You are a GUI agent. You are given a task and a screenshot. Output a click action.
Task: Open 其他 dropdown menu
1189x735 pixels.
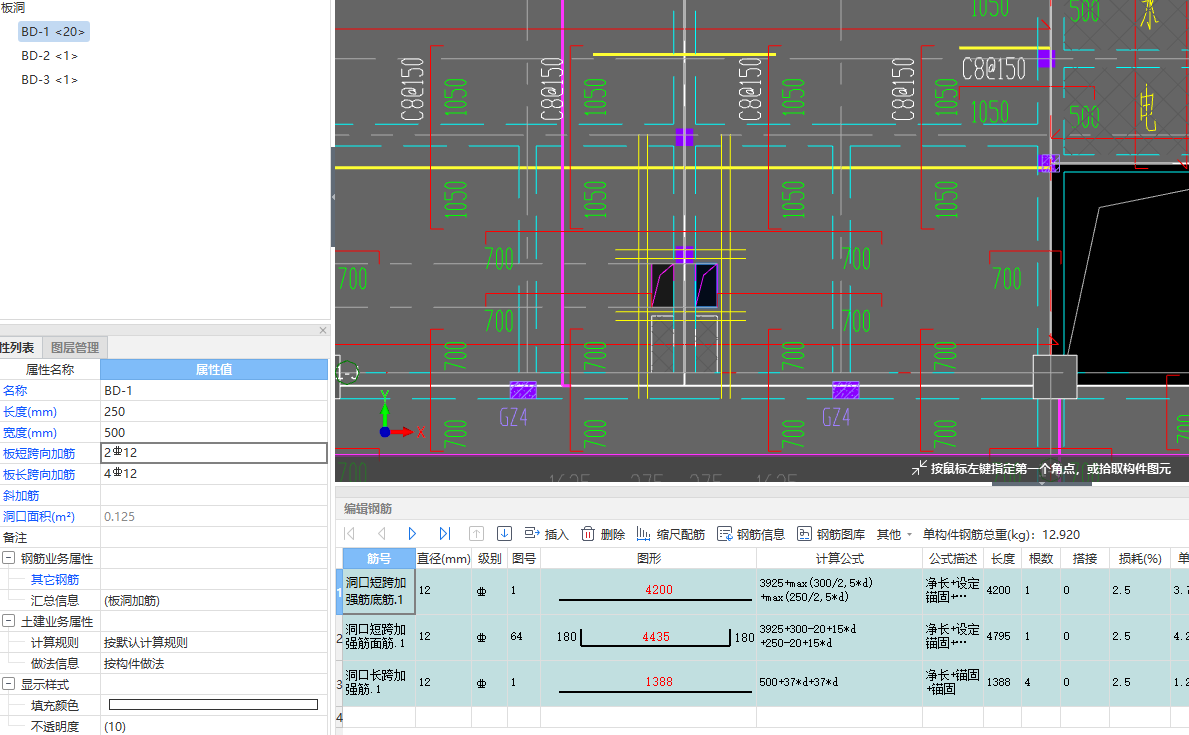(894, 534)
